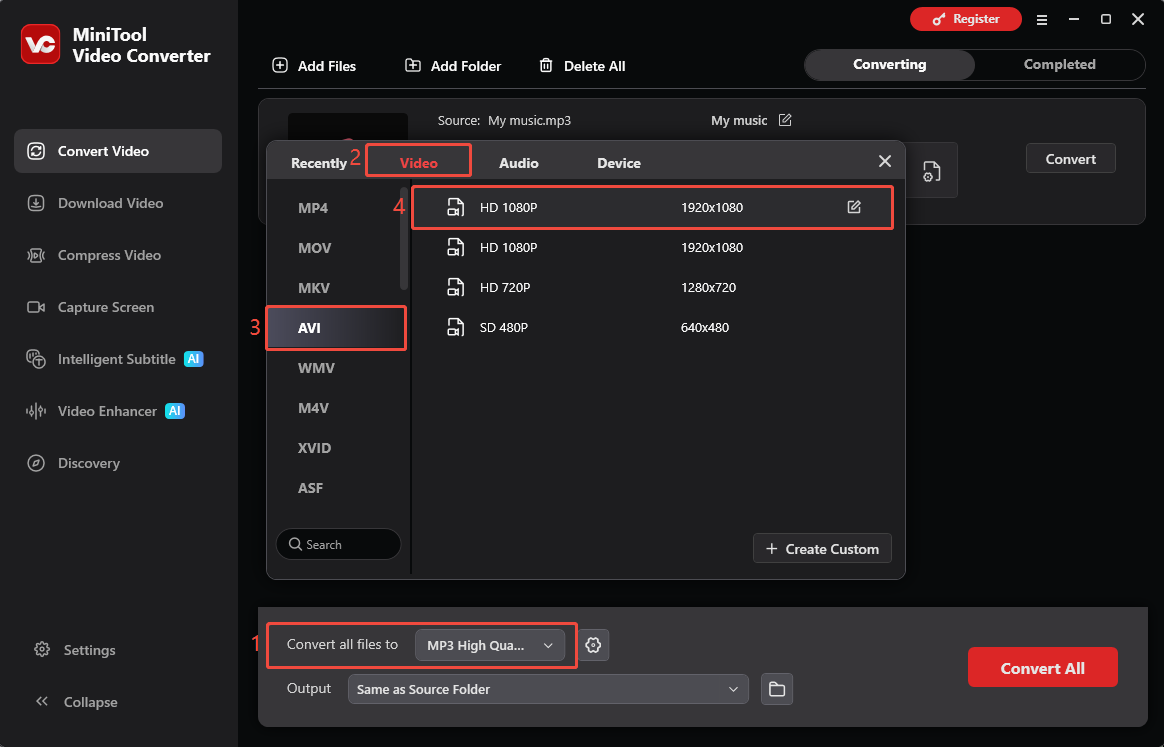Select the highlighted HD 1080P preset

652,207
